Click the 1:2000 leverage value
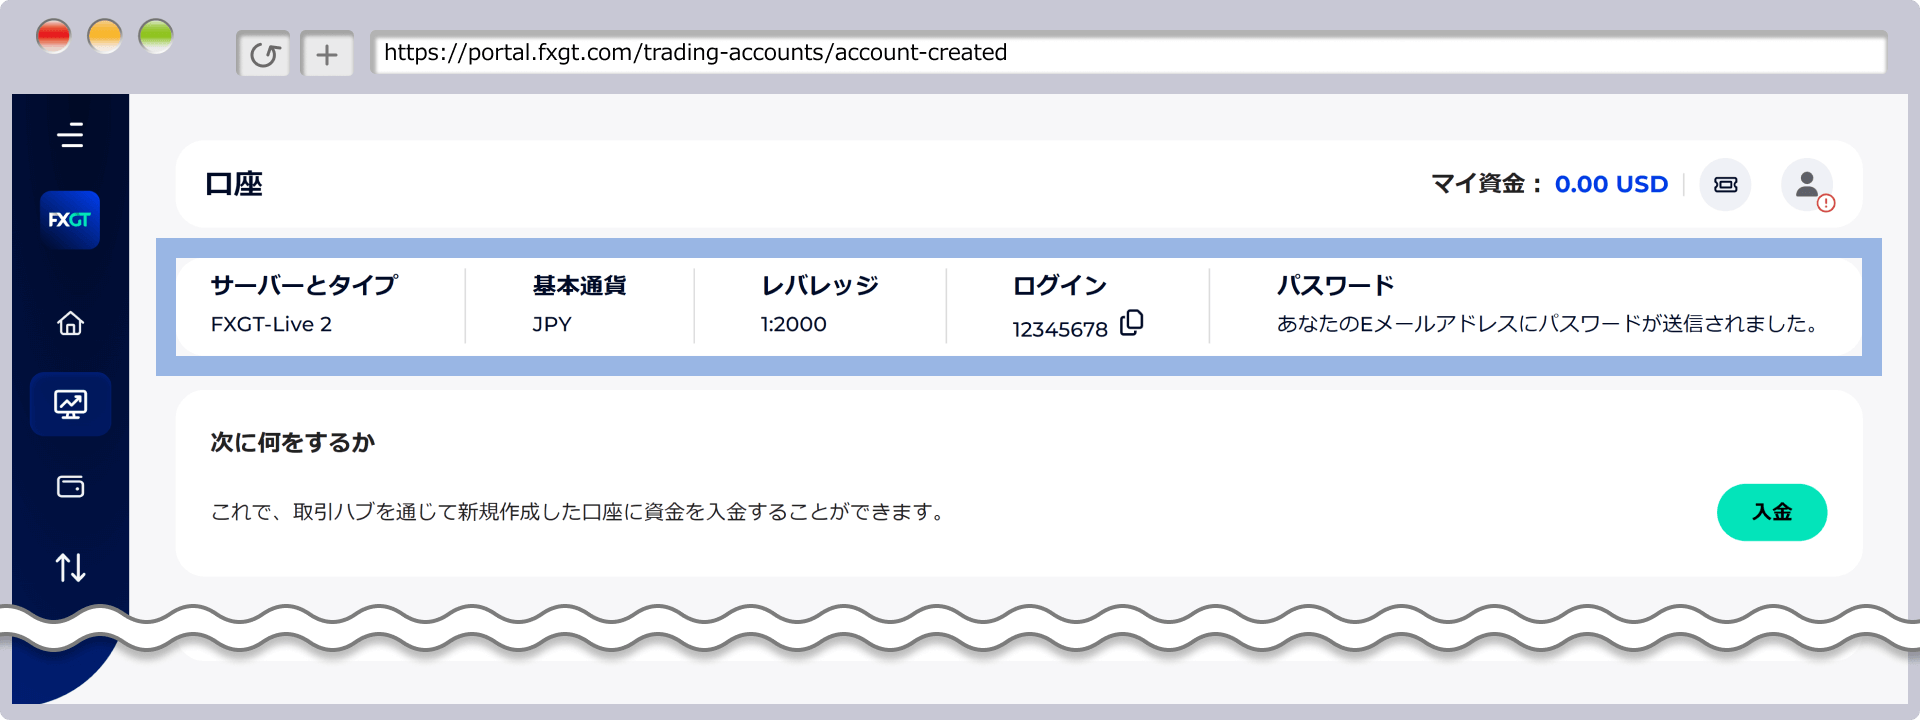This screenshot has height=720, width=1920. [x=793, y=325]
